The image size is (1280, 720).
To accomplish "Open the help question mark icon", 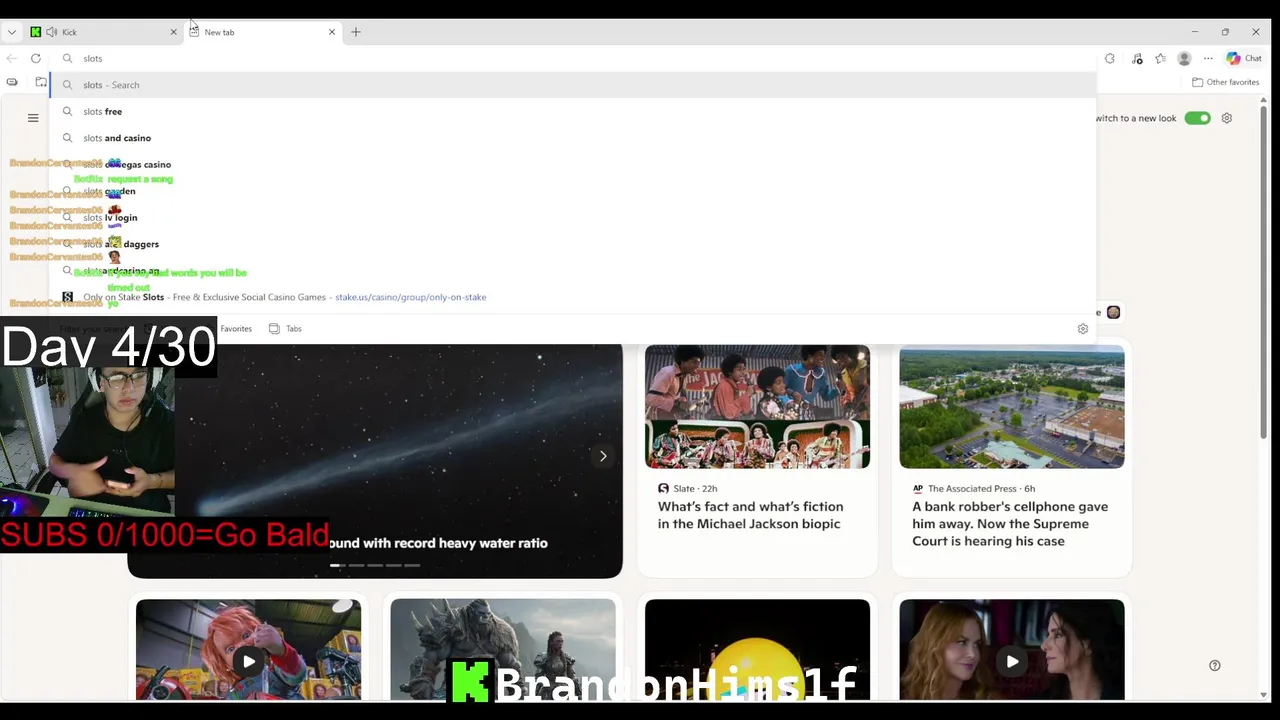I will click(x=1215, y=665).
